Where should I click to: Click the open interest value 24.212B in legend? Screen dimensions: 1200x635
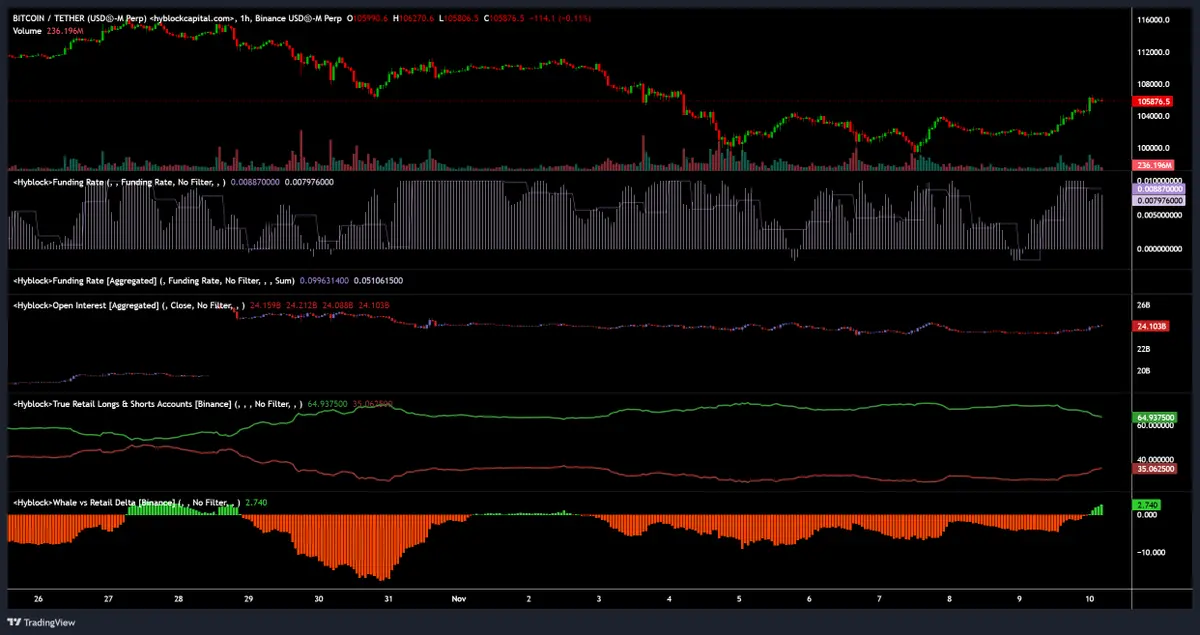[301, 305]
